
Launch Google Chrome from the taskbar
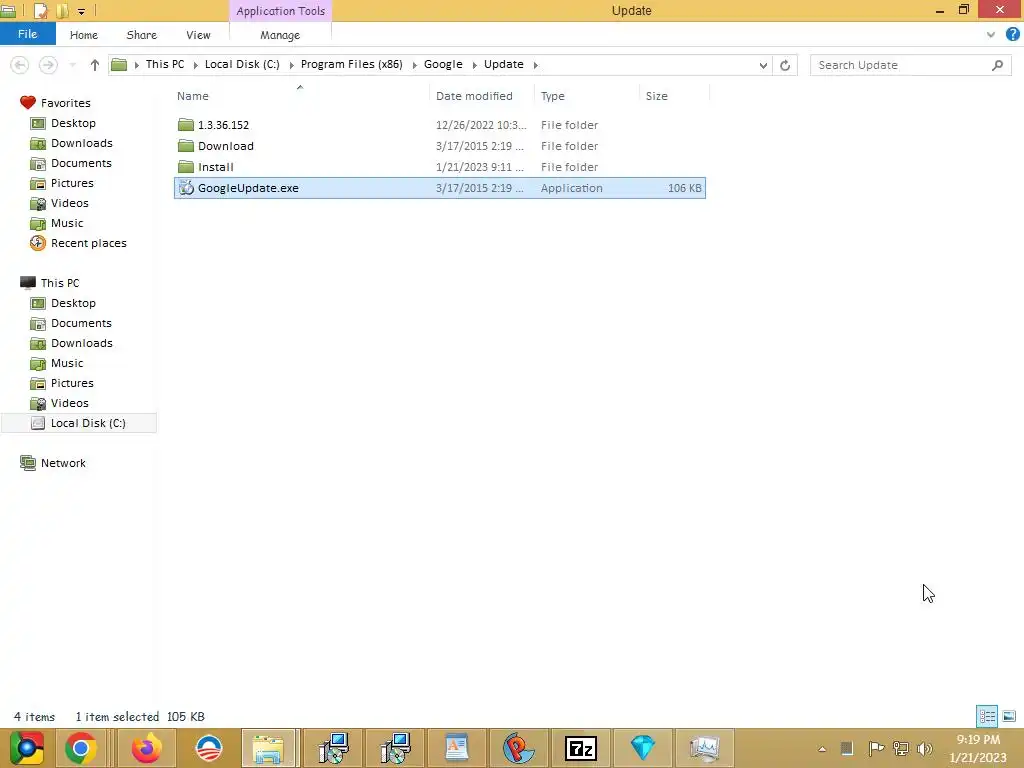[81, 748]
